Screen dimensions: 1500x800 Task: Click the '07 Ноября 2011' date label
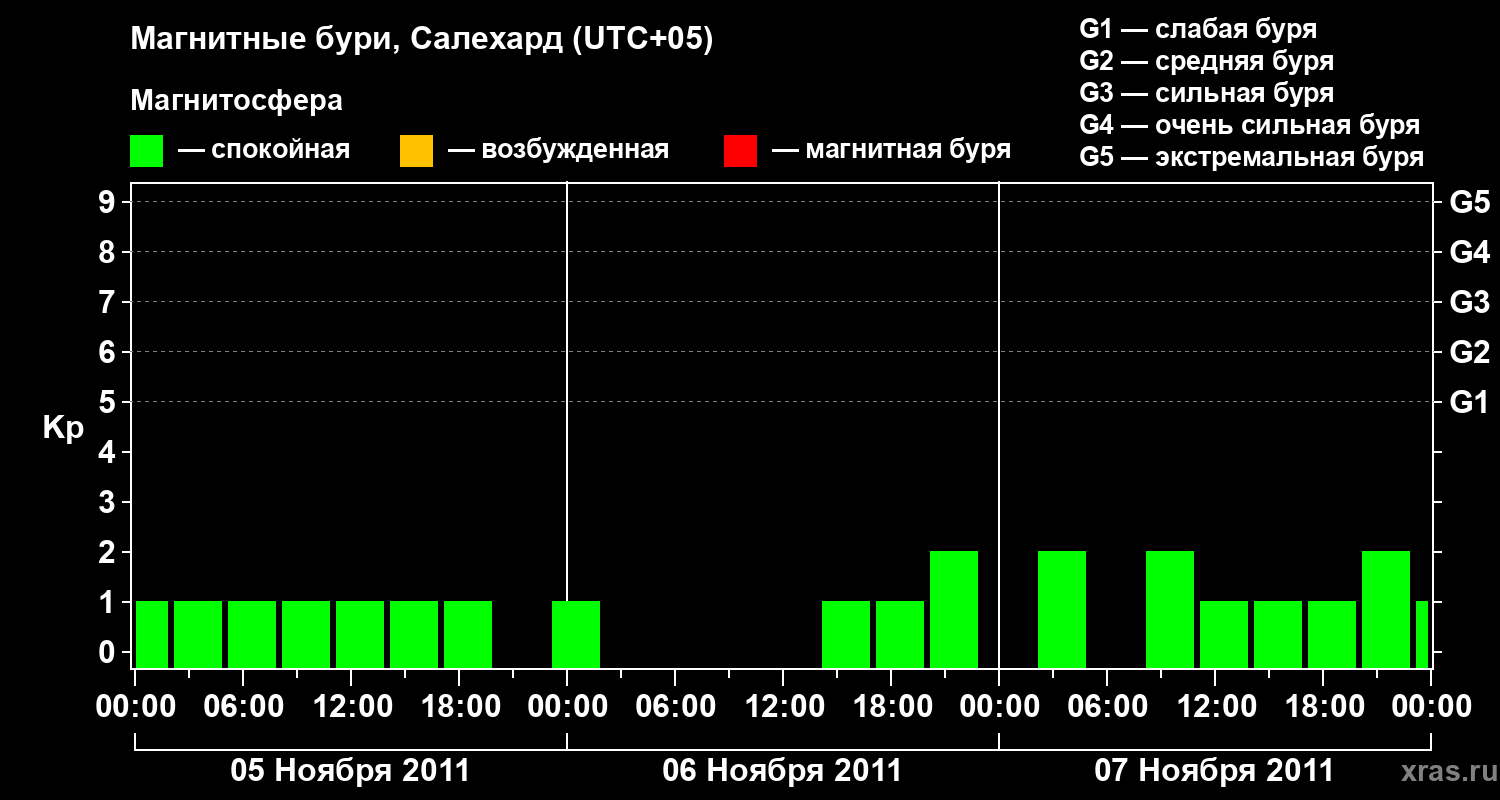pos(1214,771)
